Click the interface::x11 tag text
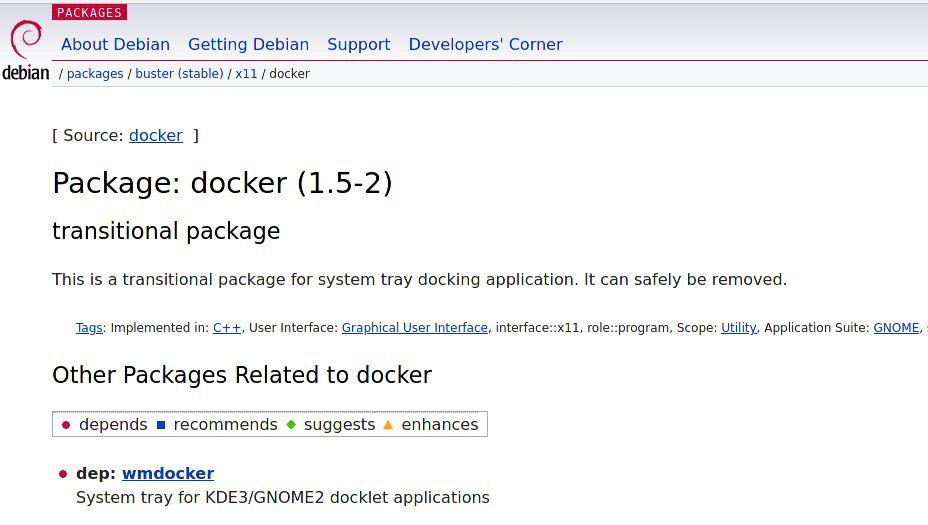This screenshot has height=525, width=928. pos(537,328)
